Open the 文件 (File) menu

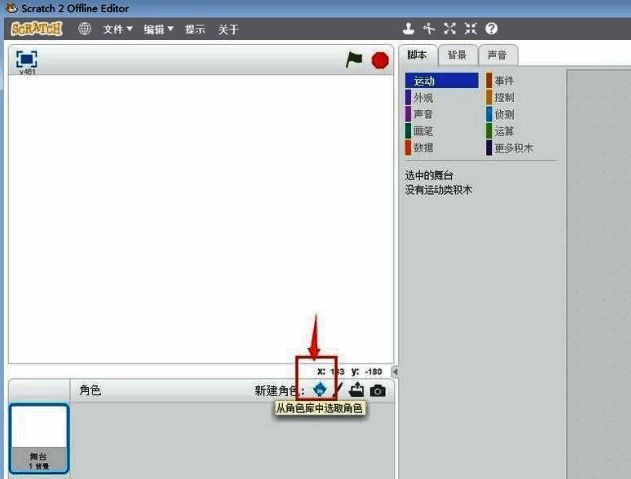click(x=117, y=29)
